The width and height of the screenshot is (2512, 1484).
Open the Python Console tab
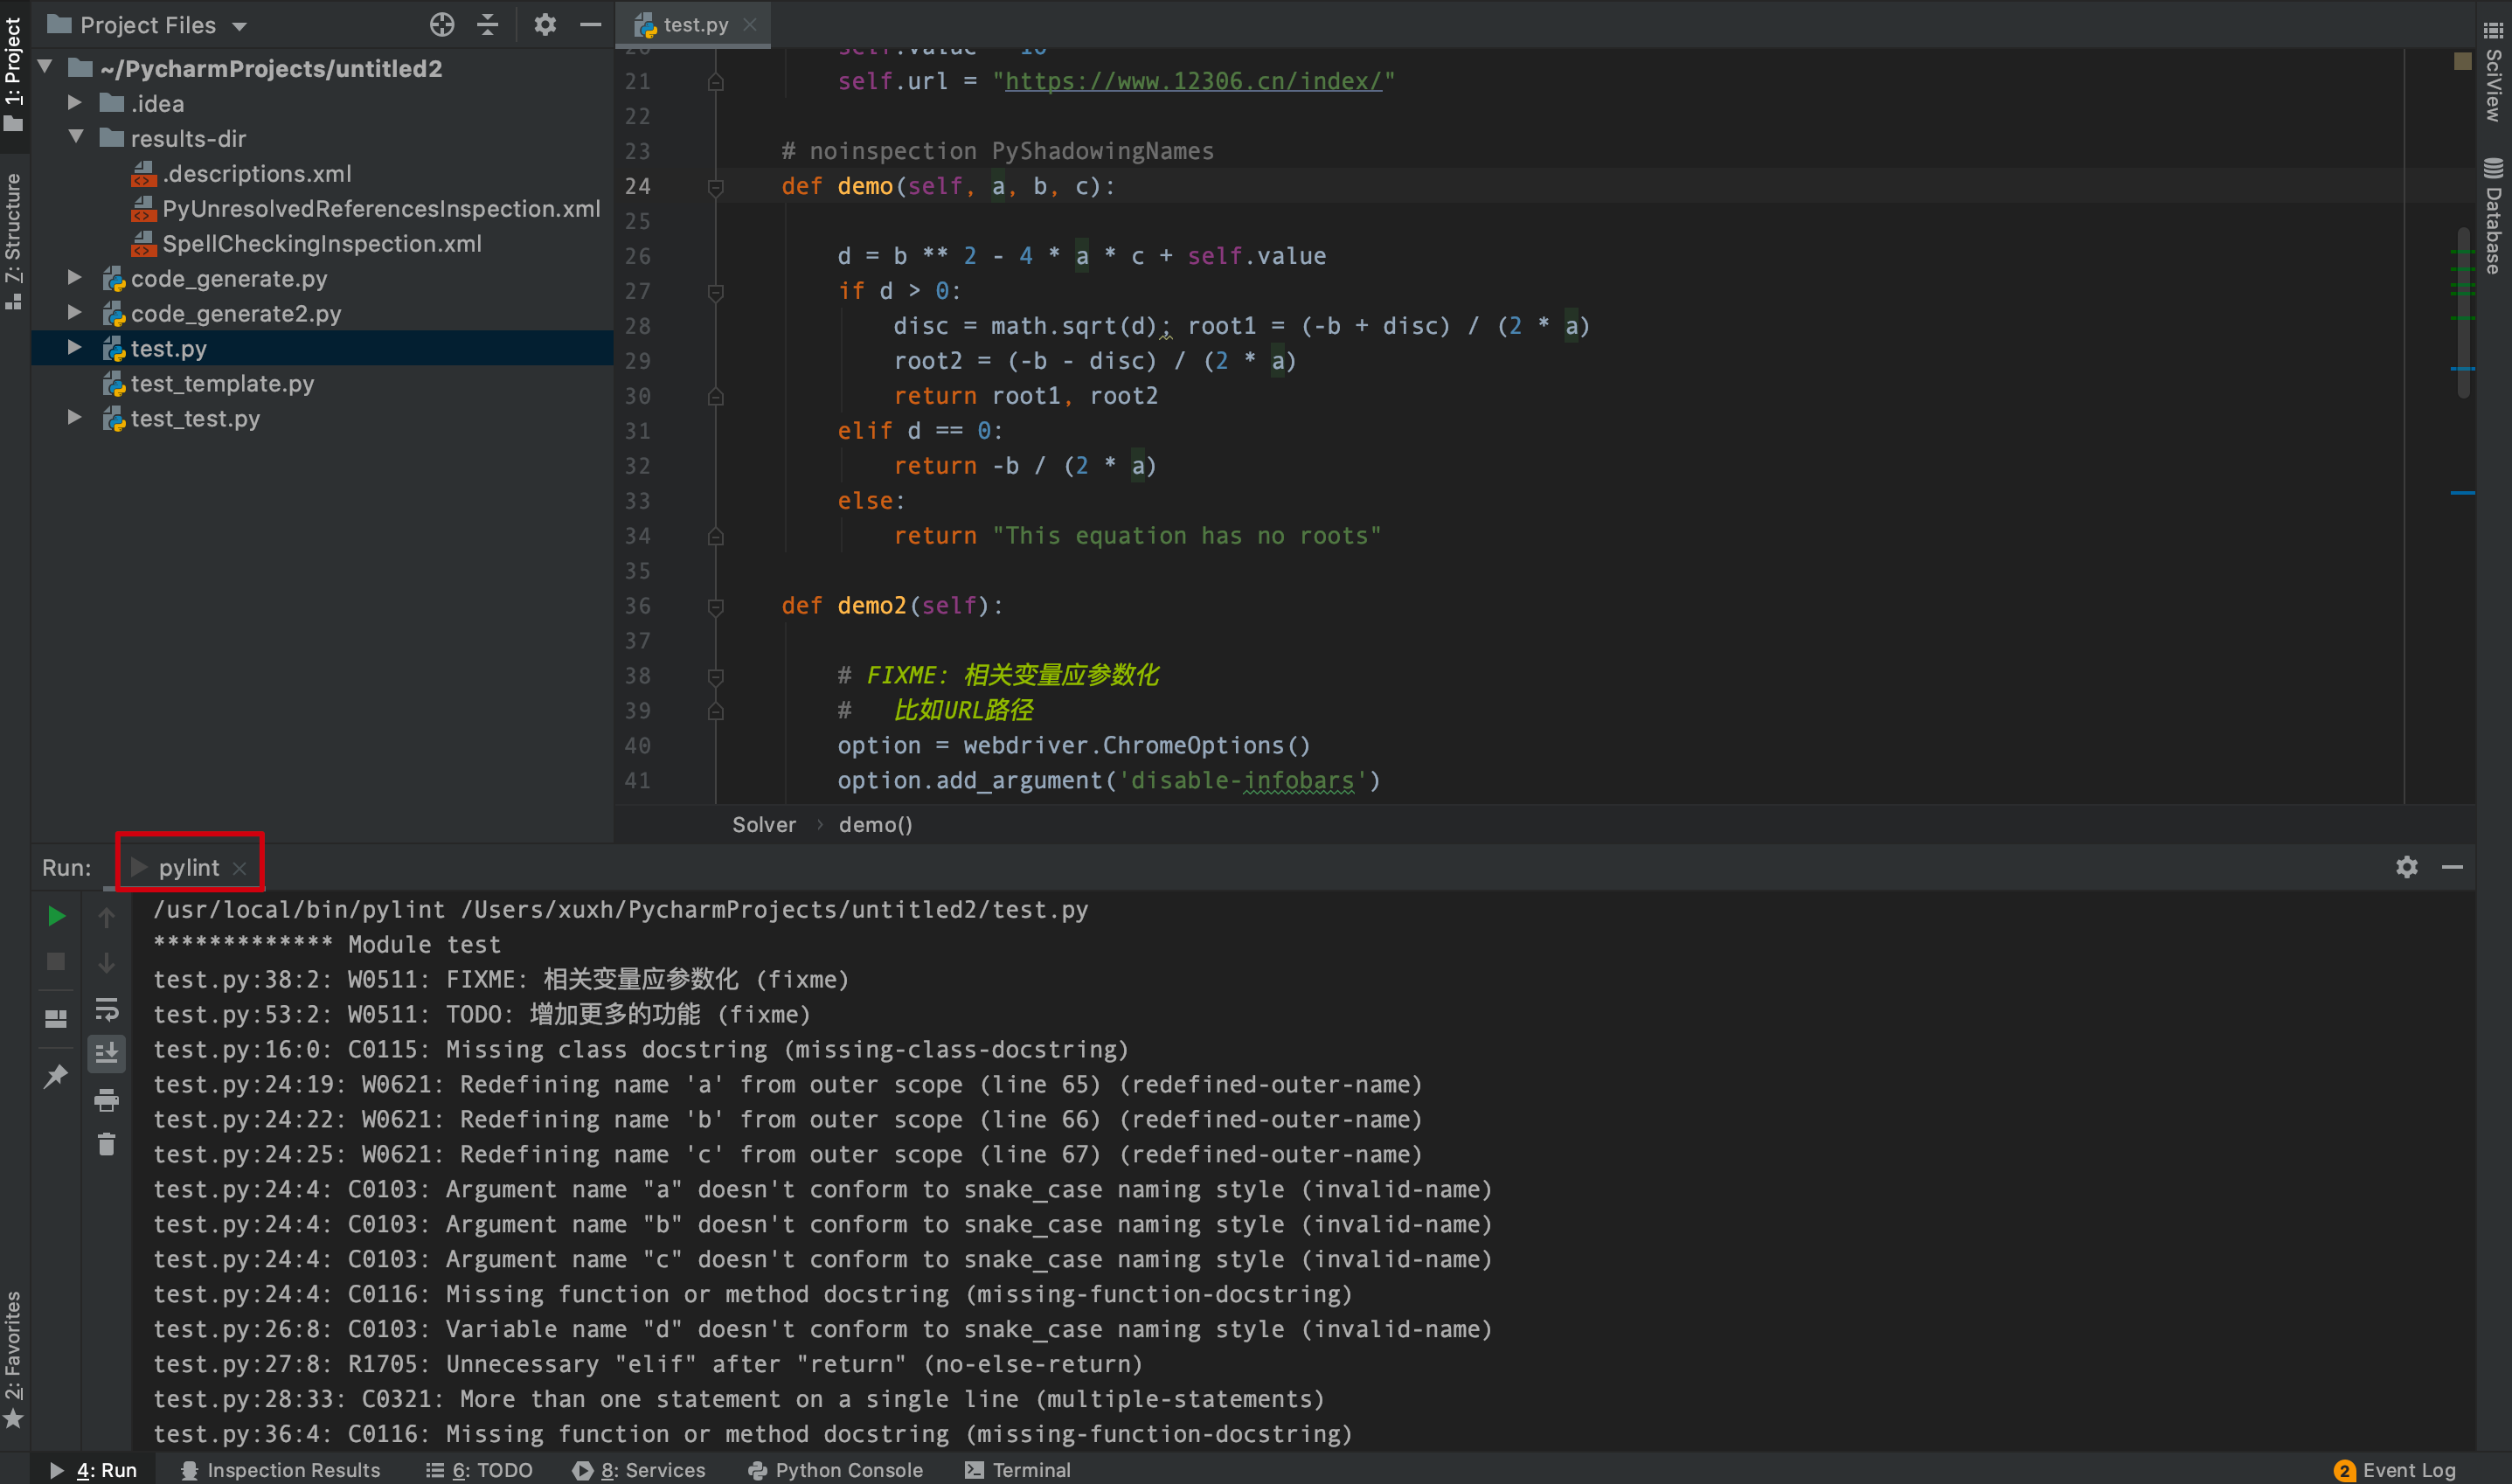click(x=836, y=1470)
